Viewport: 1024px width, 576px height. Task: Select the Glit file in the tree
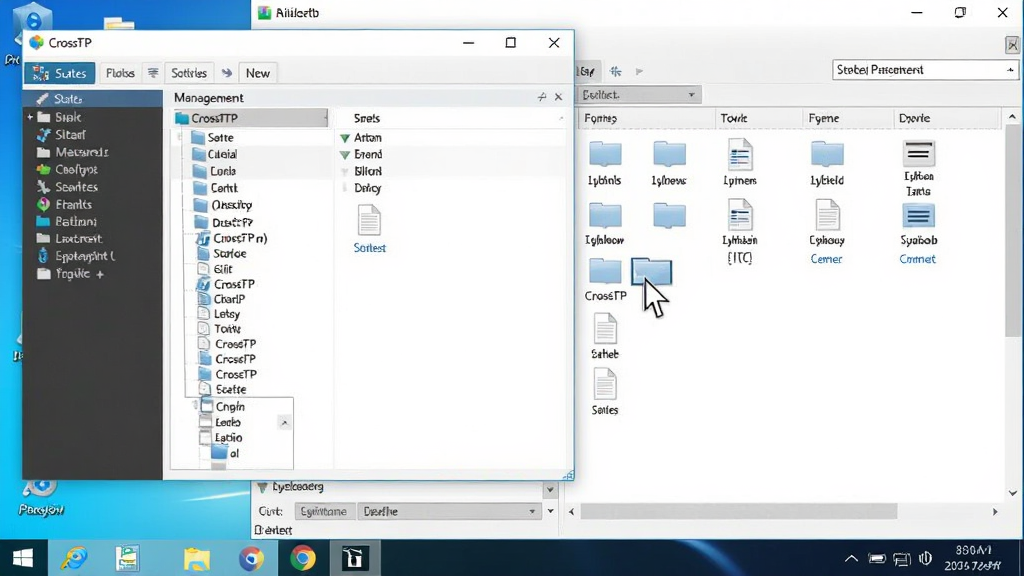pos(223,269)
